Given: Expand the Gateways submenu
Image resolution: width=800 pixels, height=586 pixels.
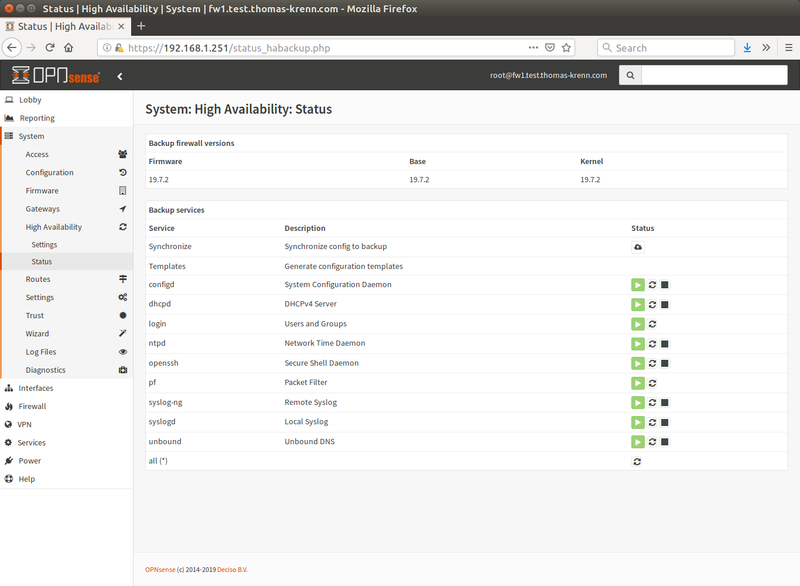Looking at the screenshot, I should [x=67, y=209].
